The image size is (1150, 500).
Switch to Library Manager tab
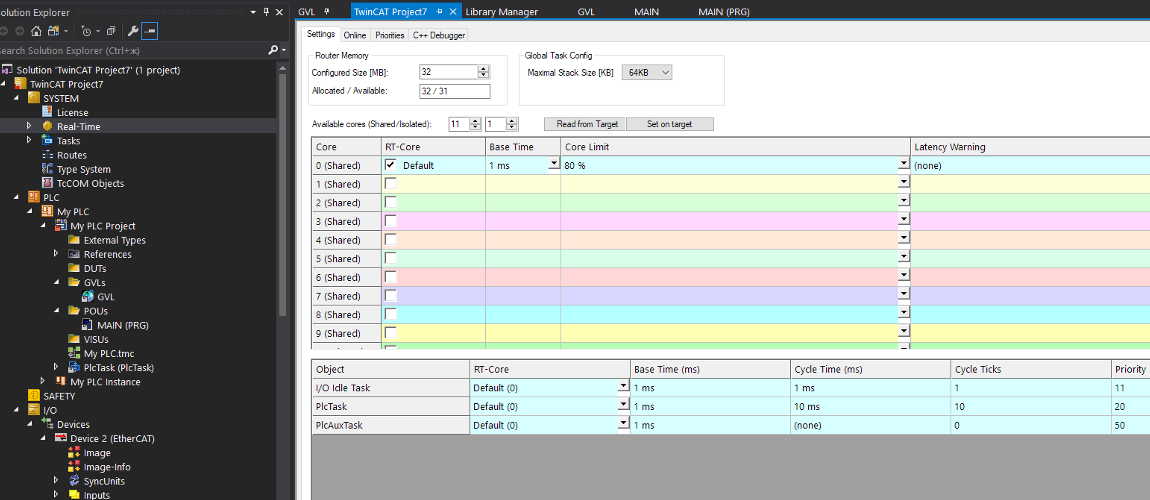click(x=502, y=12)
